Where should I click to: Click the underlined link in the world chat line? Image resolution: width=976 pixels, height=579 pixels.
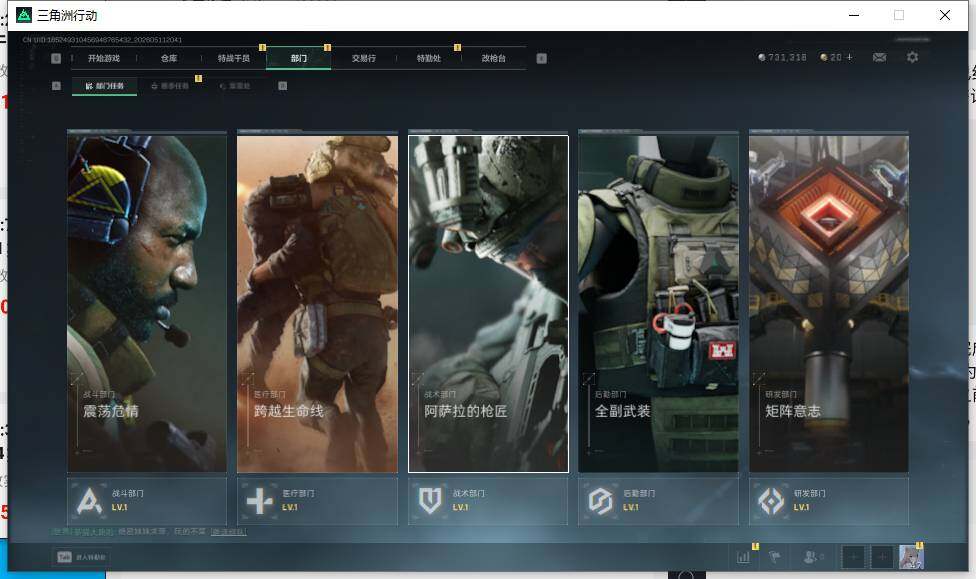coord(228,532)
